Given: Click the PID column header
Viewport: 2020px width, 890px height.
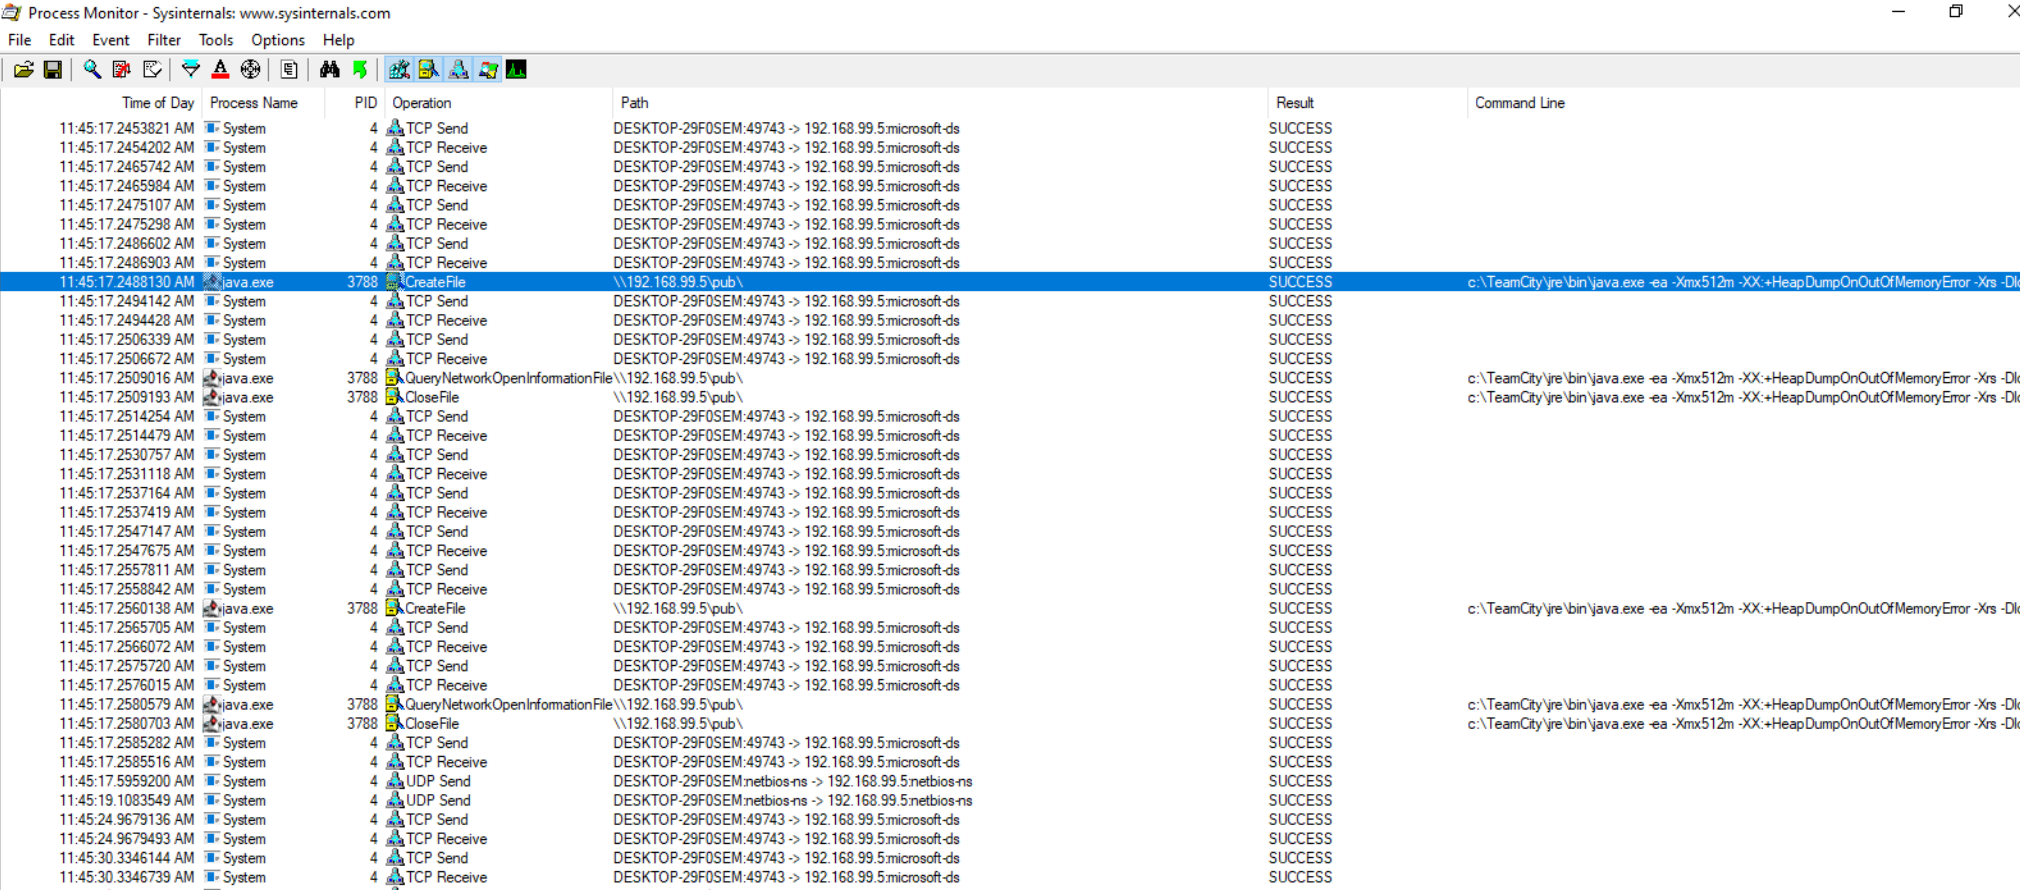Looking at the screenshot, I should 355,103.
